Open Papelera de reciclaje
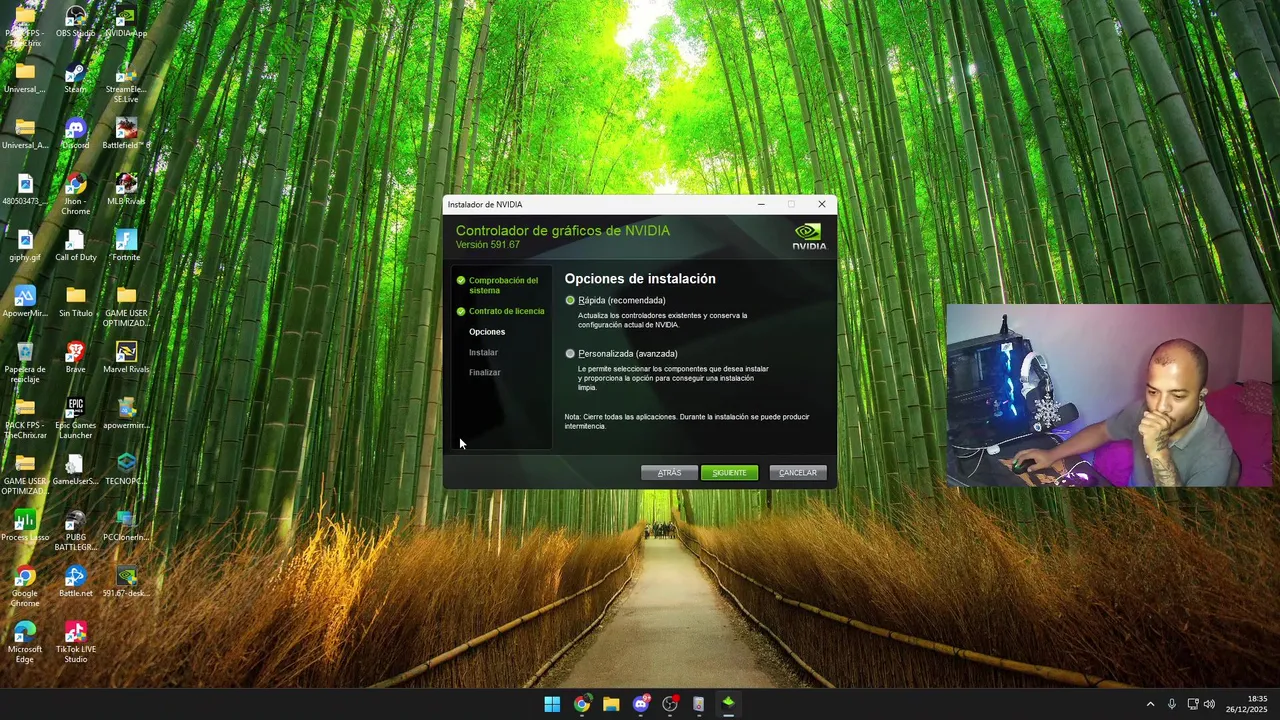This screenshot has width=1280, height=720. coord(25,363)
